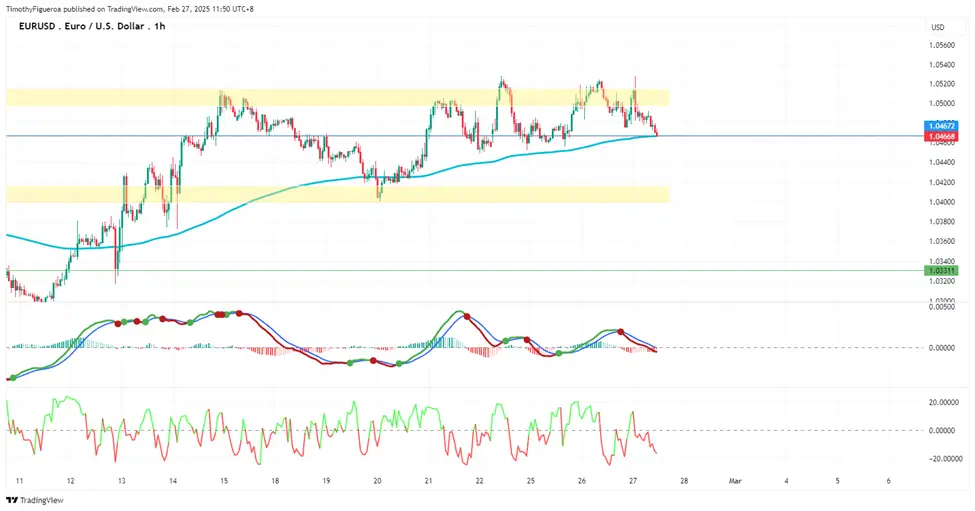Select the green horizontal line at 1.03311
The image size is (975, 511).
[465, 270]
